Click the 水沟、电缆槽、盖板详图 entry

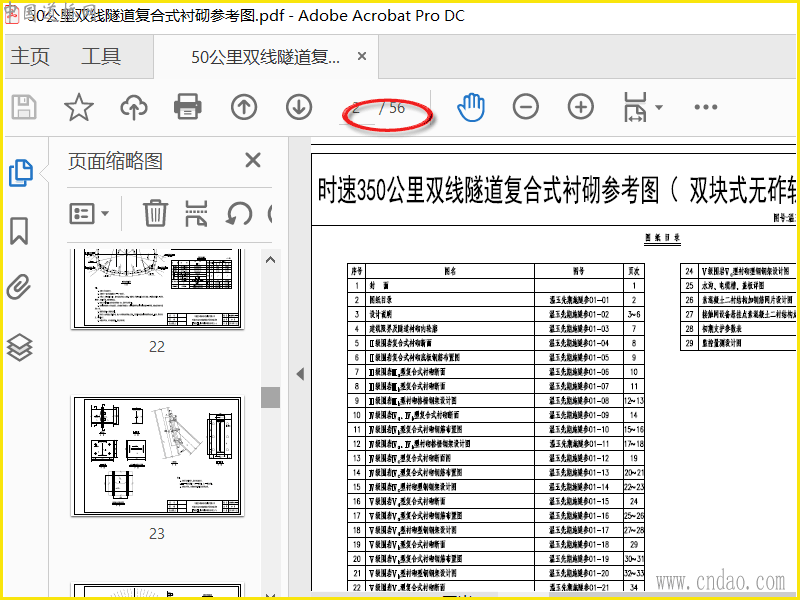click(x=733, y=285)
